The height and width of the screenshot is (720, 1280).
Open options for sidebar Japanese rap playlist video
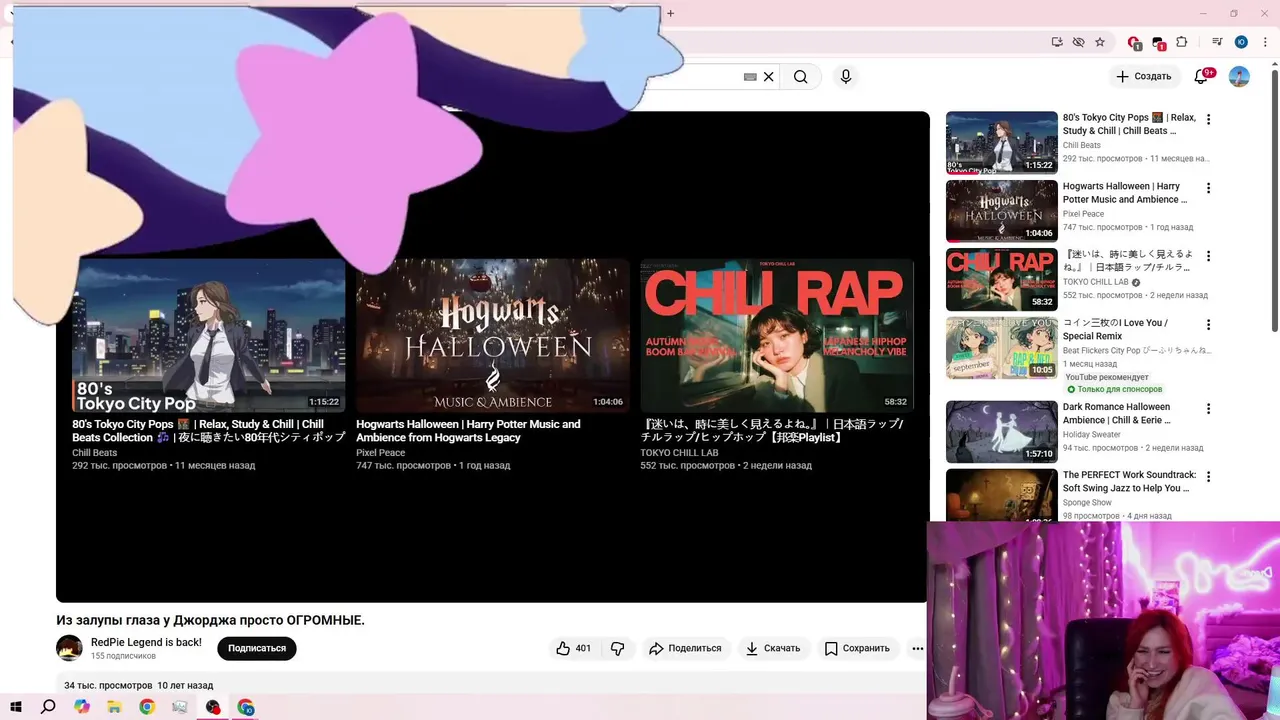click(1208, 256)
